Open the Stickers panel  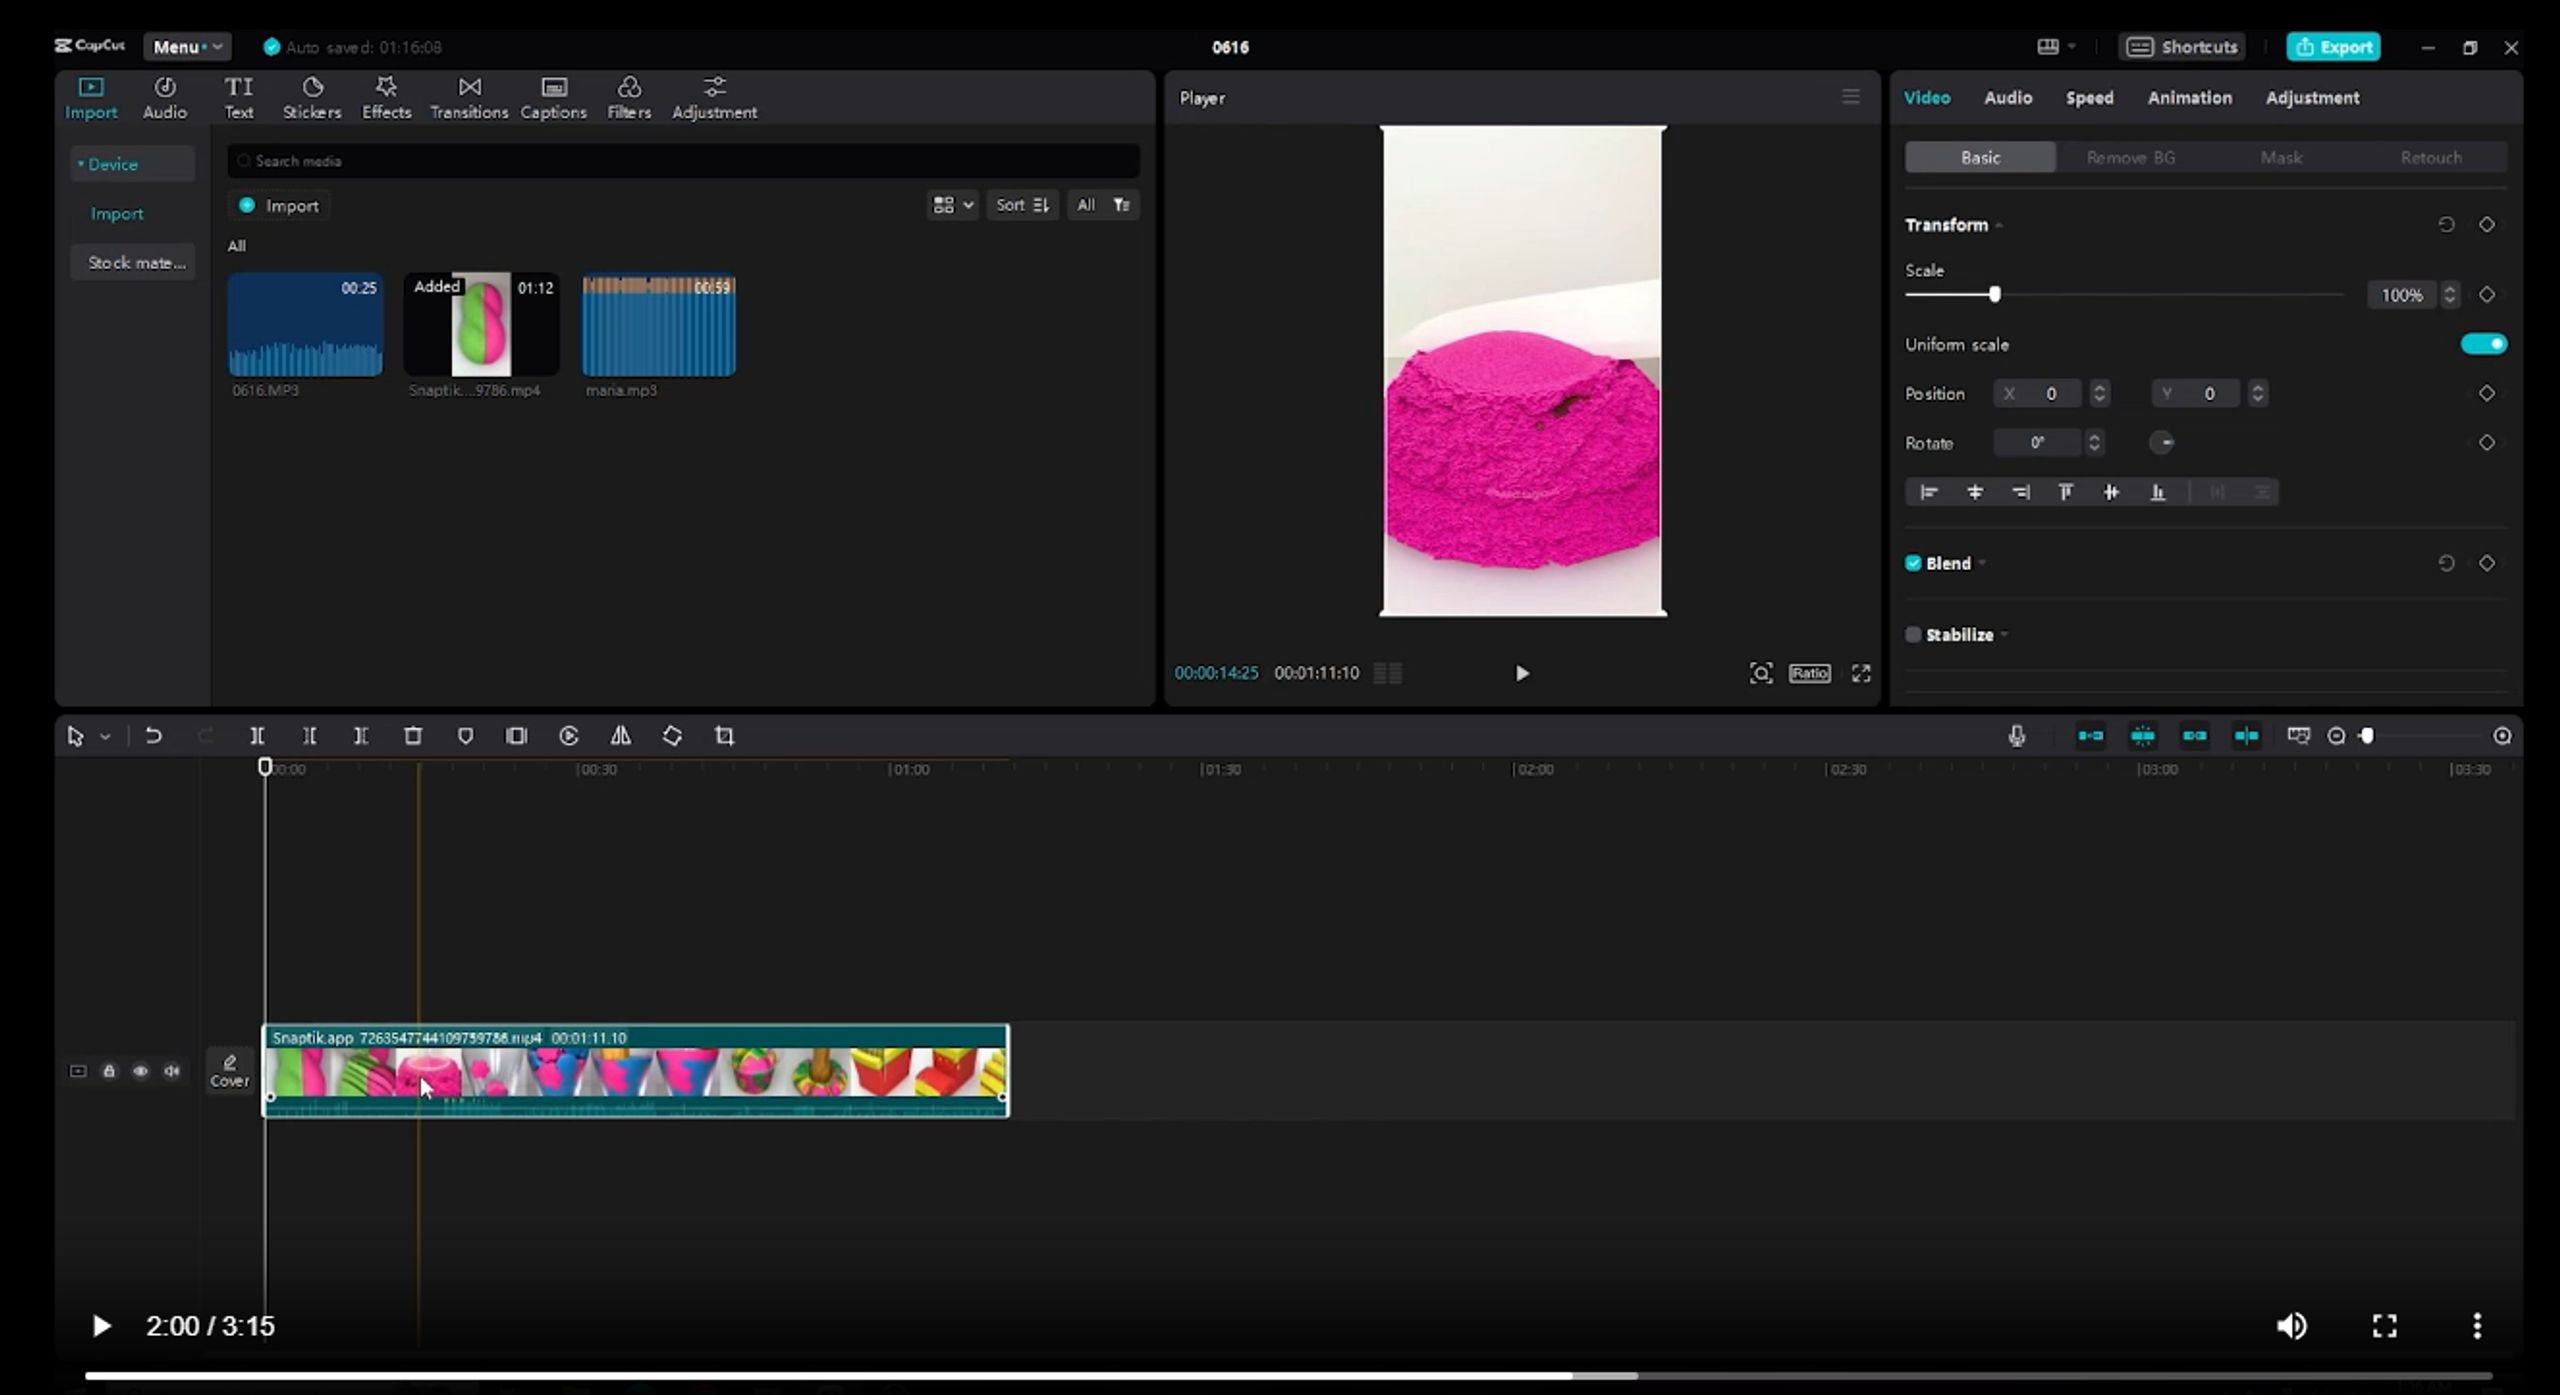312,98
